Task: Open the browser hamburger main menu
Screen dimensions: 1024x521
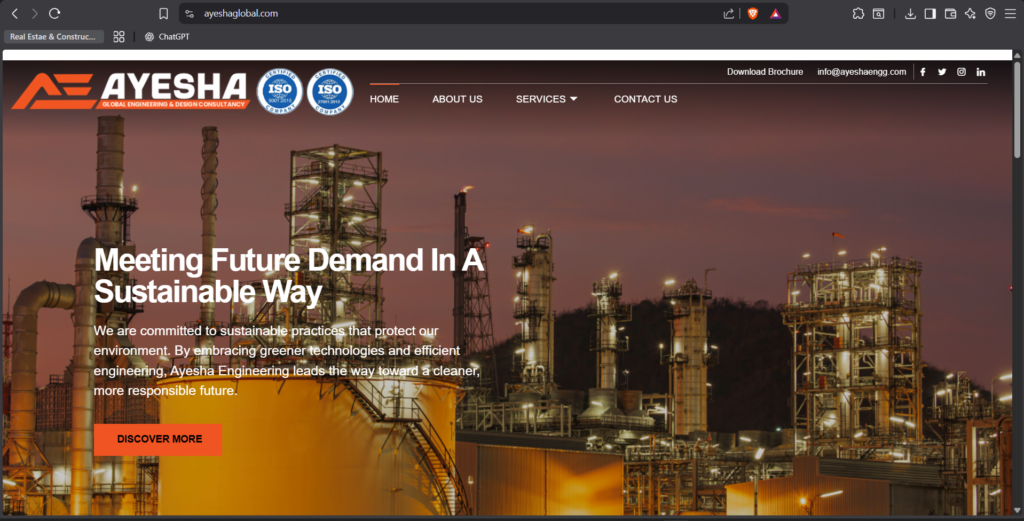Action: (x=1010, y=14)
